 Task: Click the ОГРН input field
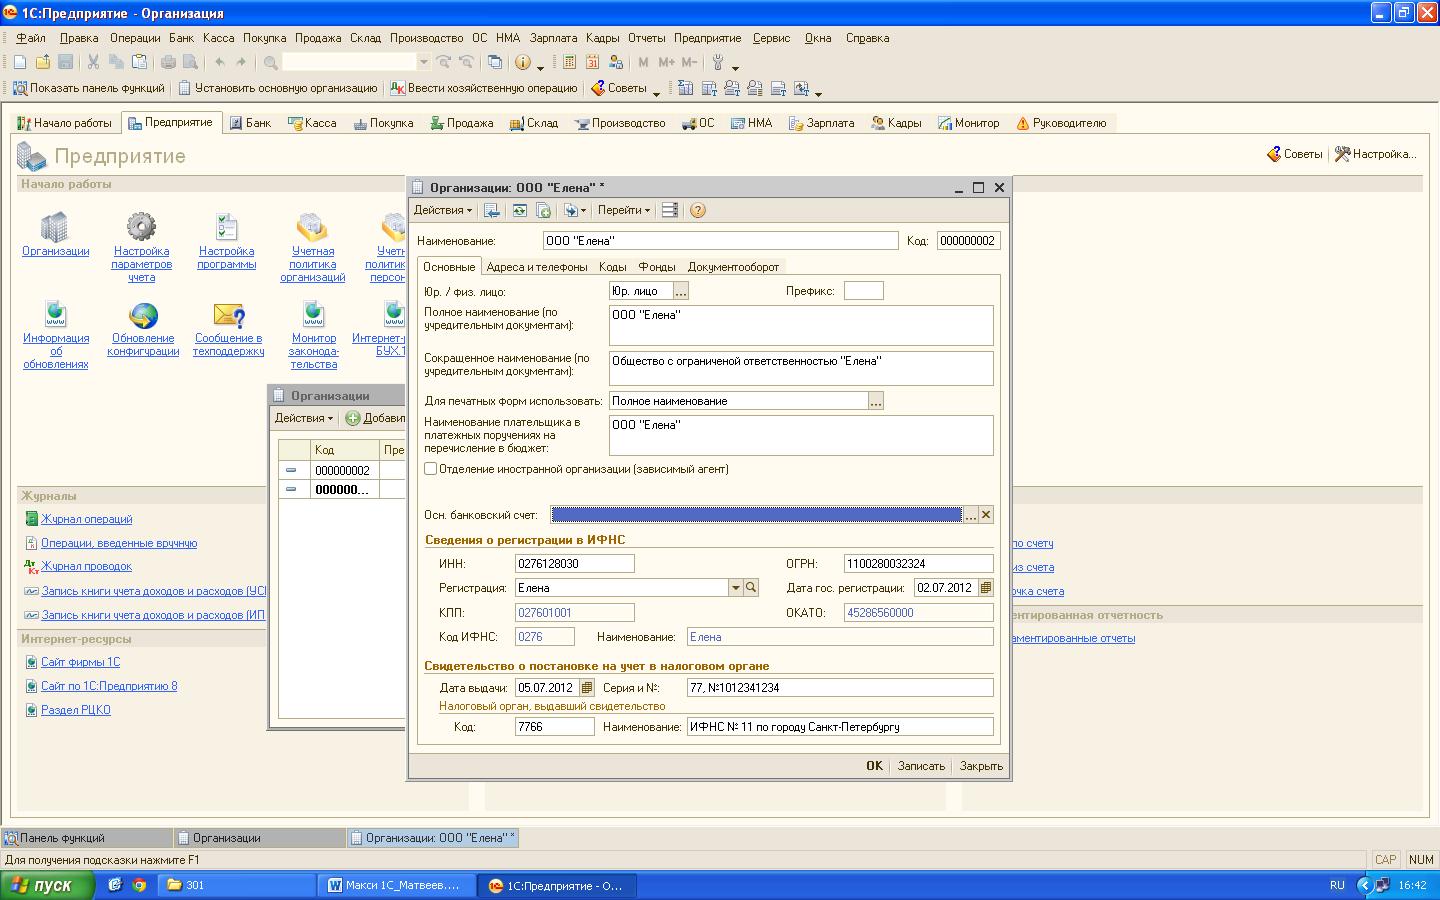pos(918,563)
